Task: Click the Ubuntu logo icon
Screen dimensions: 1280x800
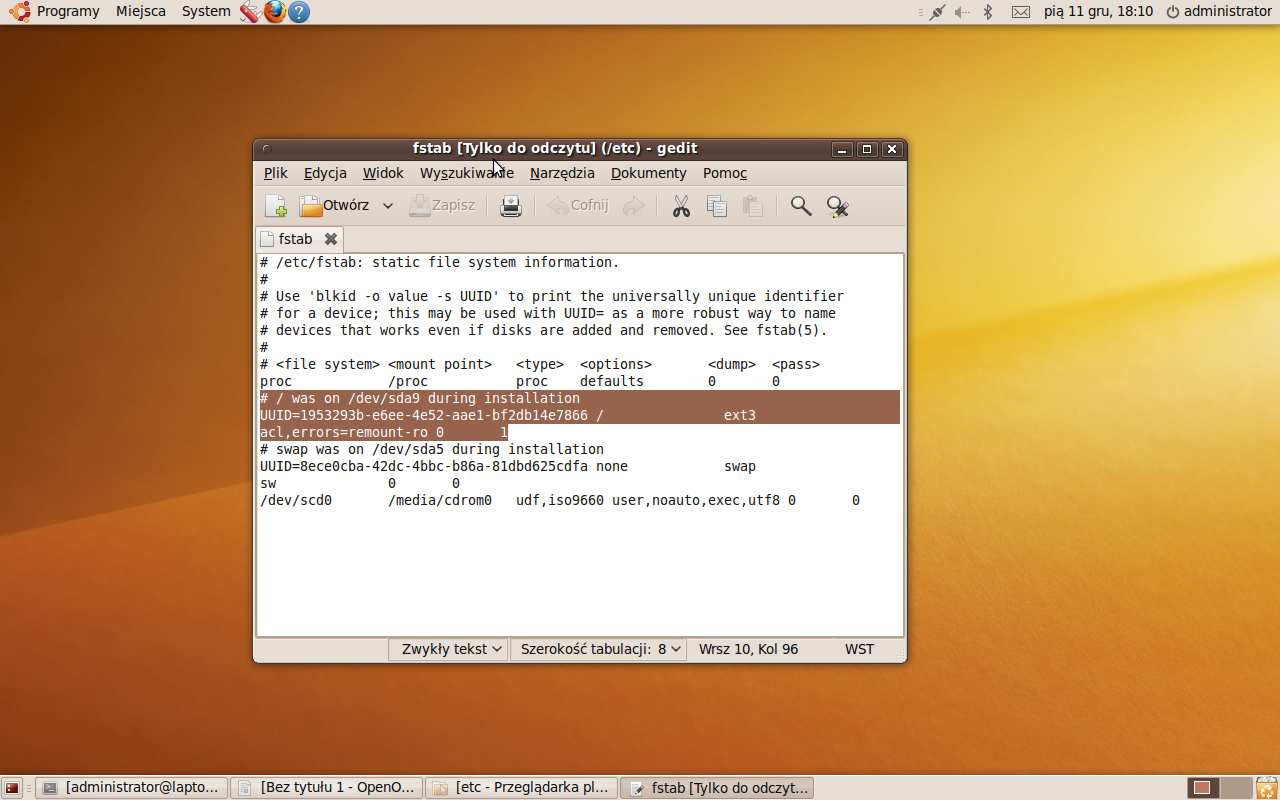Action: [x=20, y=11]
